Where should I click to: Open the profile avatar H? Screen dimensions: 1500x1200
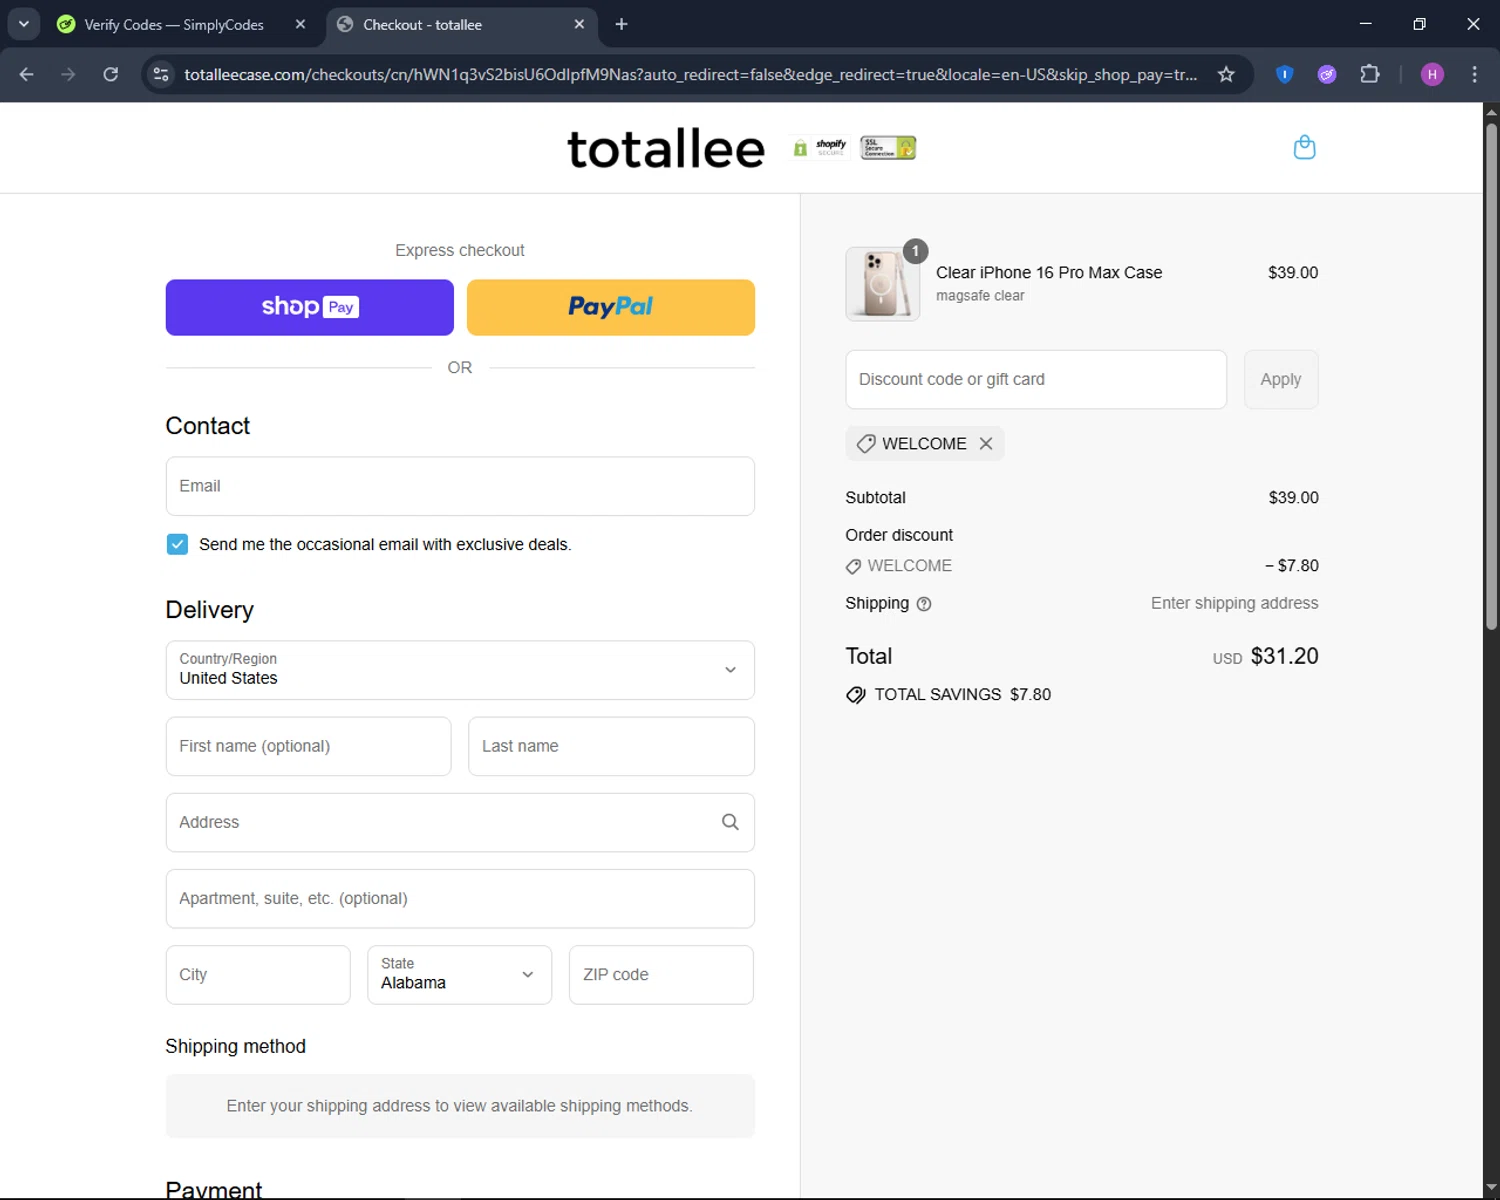(x=1432, y=74)
